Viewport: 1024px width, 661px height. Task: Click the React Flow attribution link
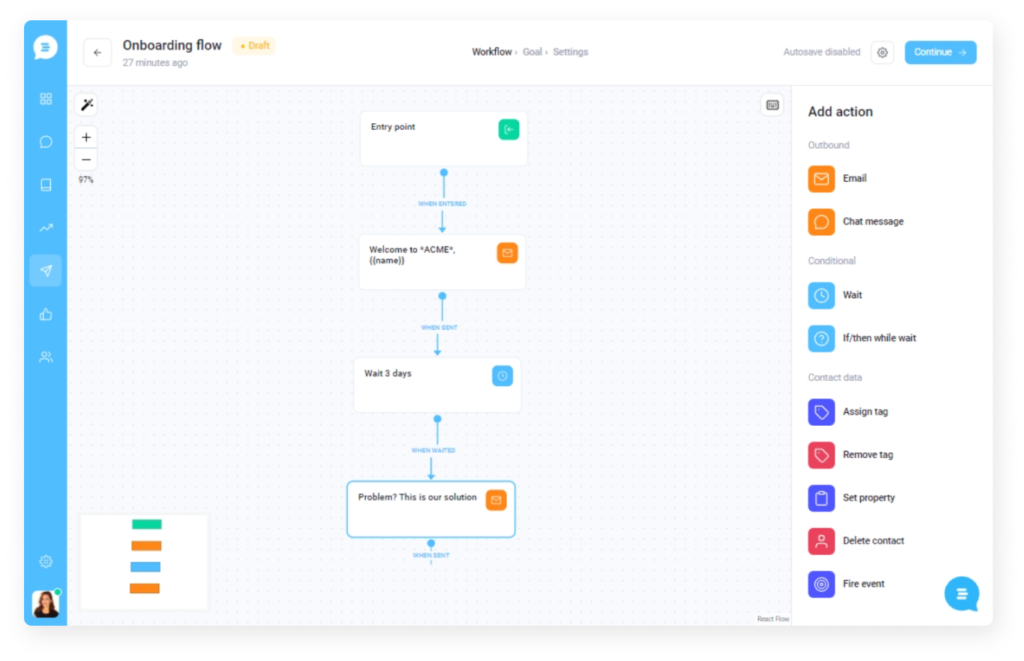[x=773, y=619]
